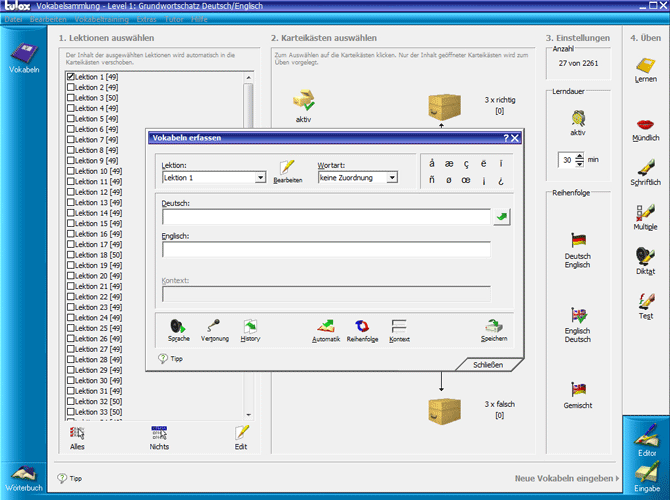Screen dimensions: 670x500
Task: Open the Editor icon
Action: (647, 440)
